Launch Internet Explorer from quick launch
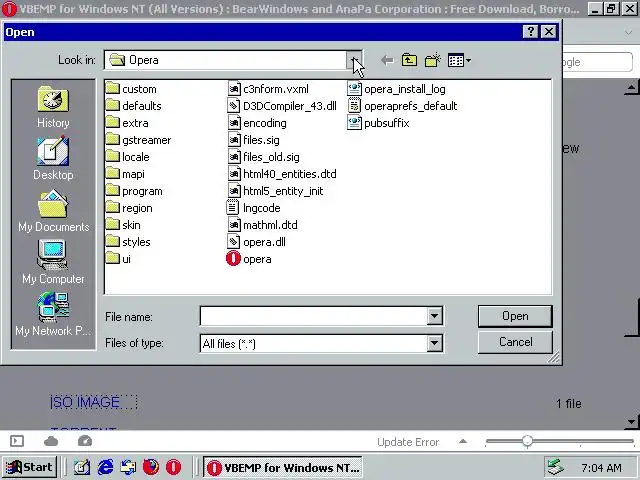The width and height of the screenshot is (640, 480). pyautogui.click(x=105, y=467)
